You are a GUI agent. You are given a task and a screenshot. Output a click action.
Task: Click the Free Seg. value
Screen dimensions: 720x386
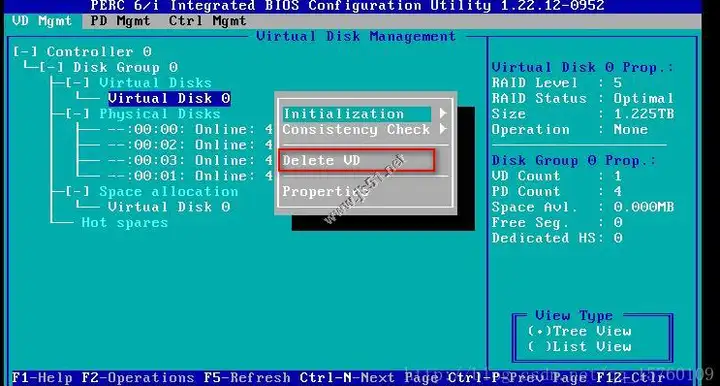pyautogui.click(x=618, y=223)
